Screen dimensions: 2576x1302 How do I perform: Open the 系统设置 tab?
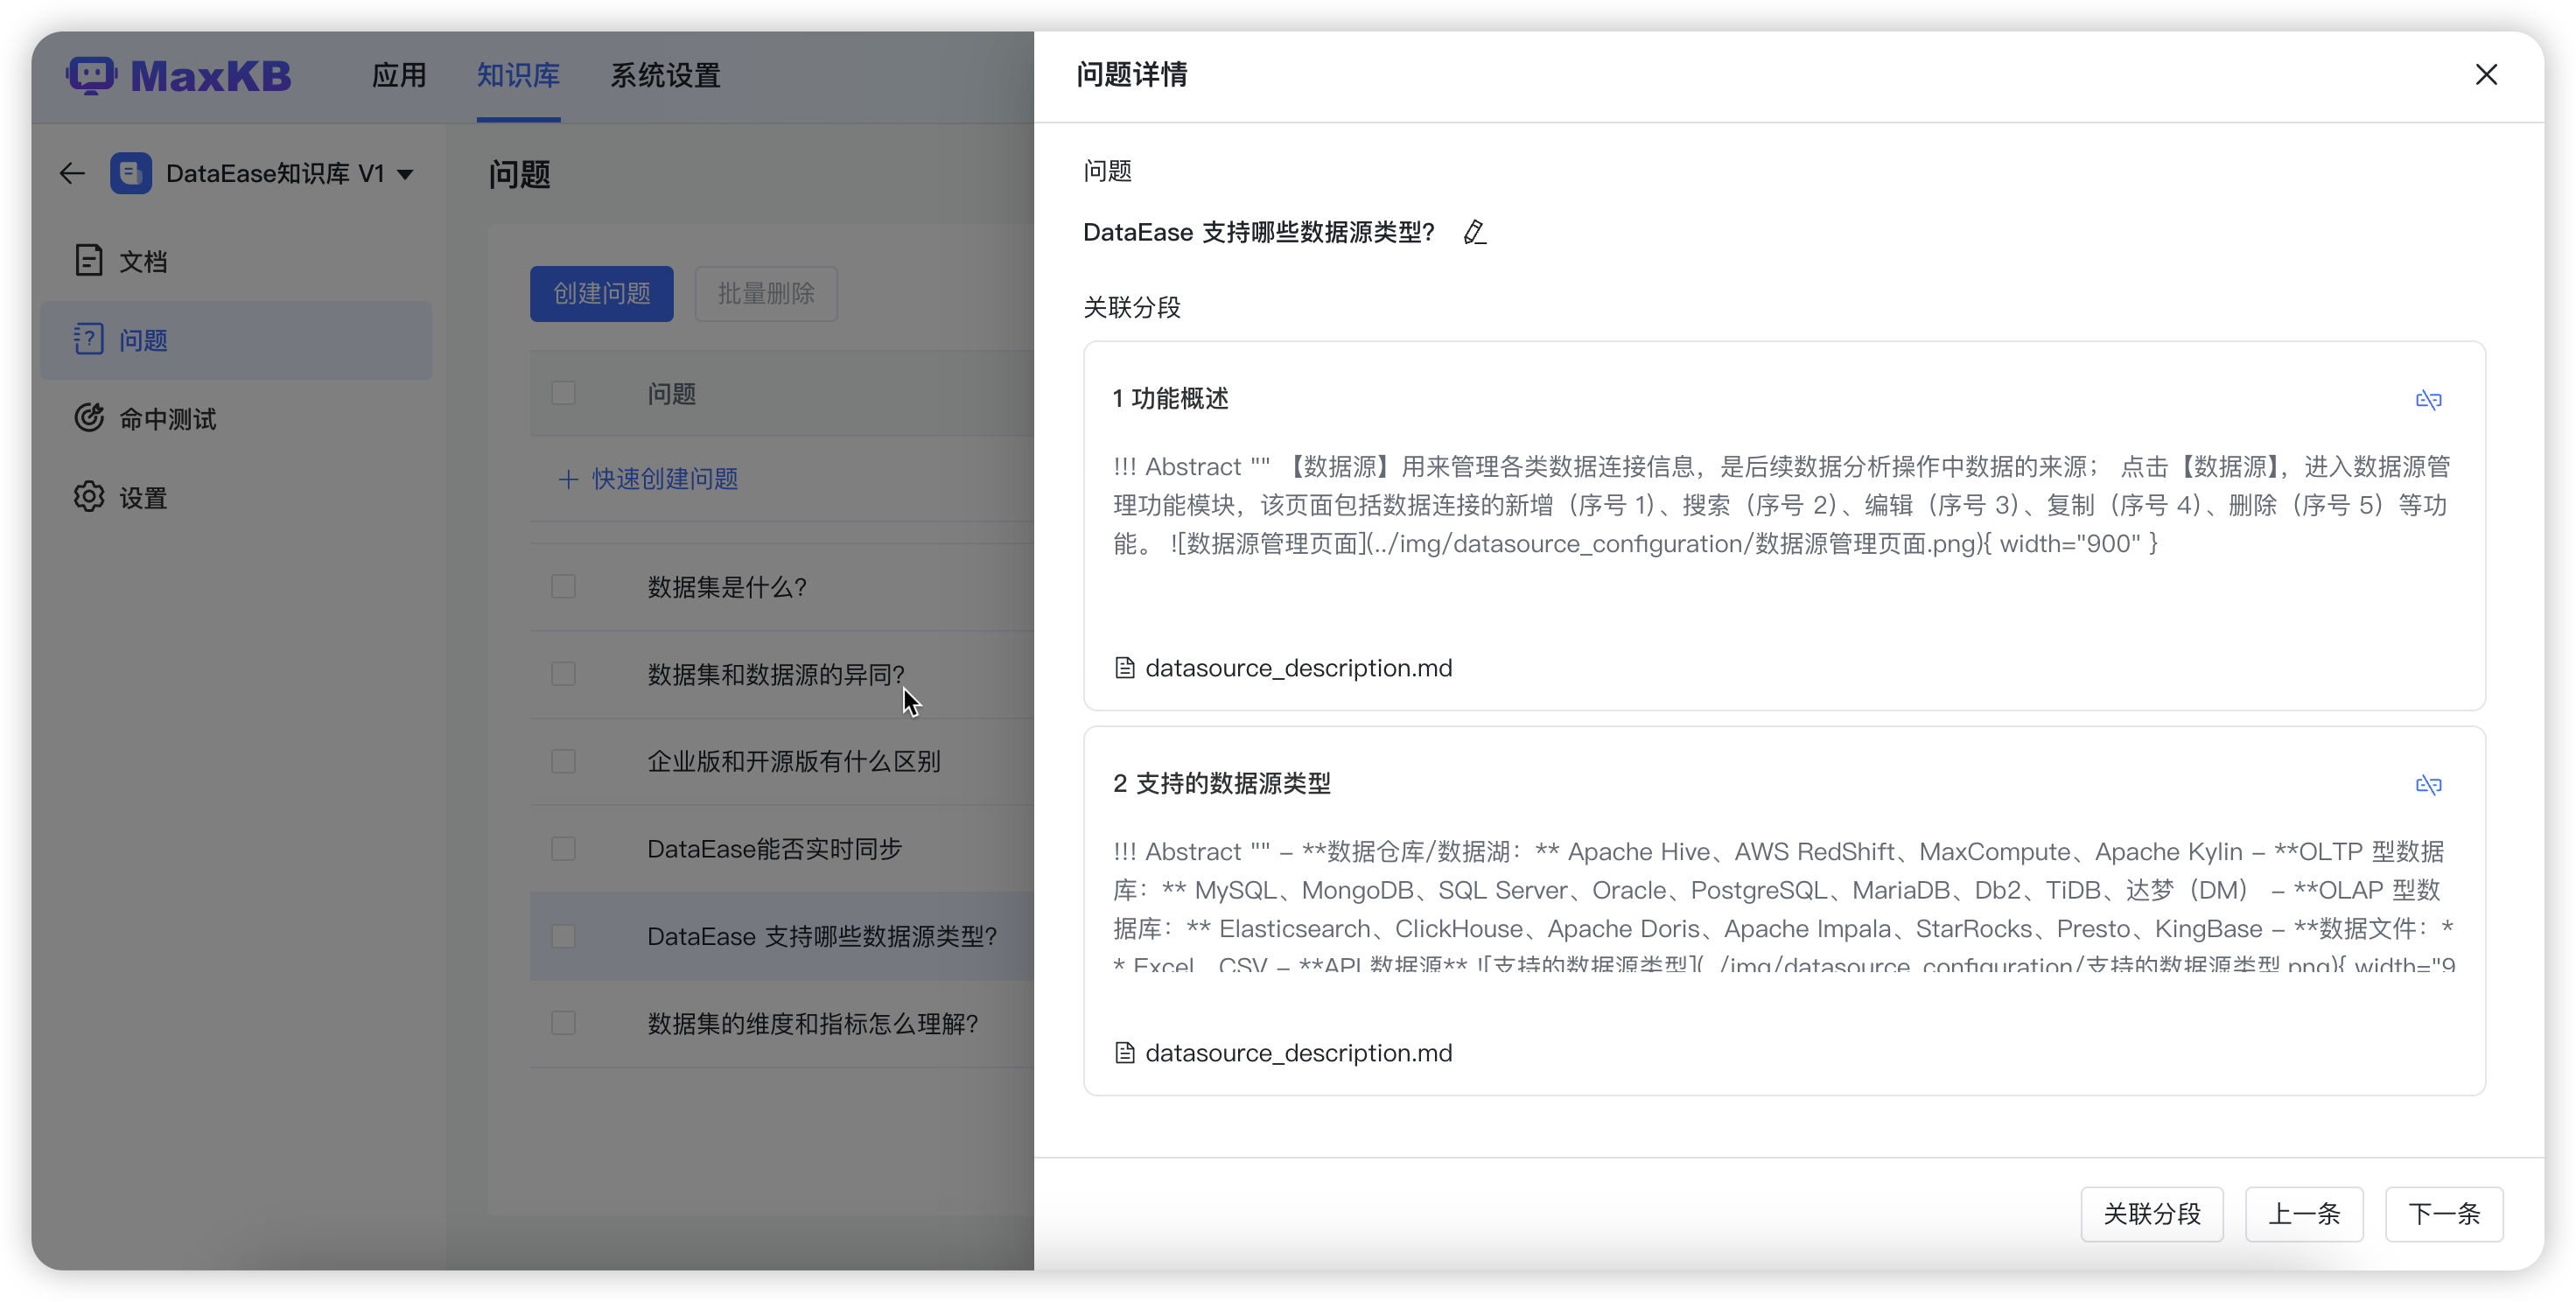click(664, 75)
